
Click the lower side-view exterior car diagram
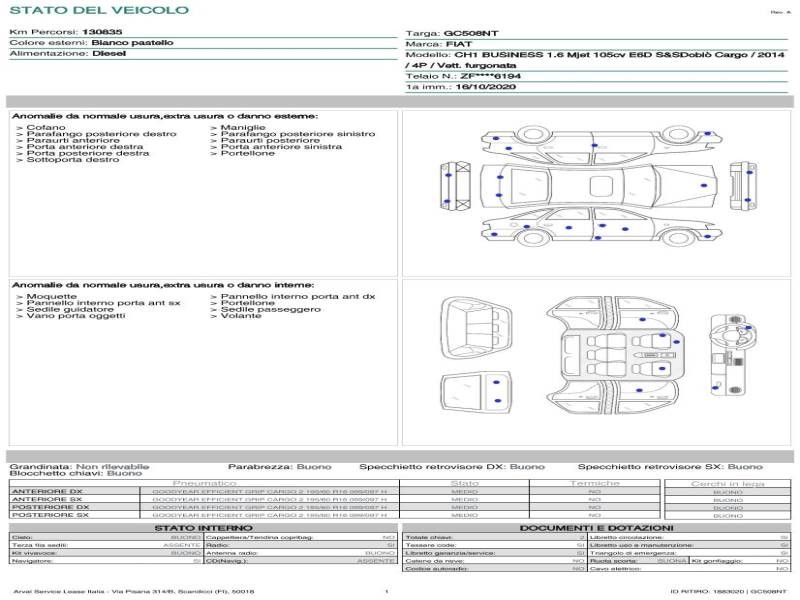(x=602, y=227)
